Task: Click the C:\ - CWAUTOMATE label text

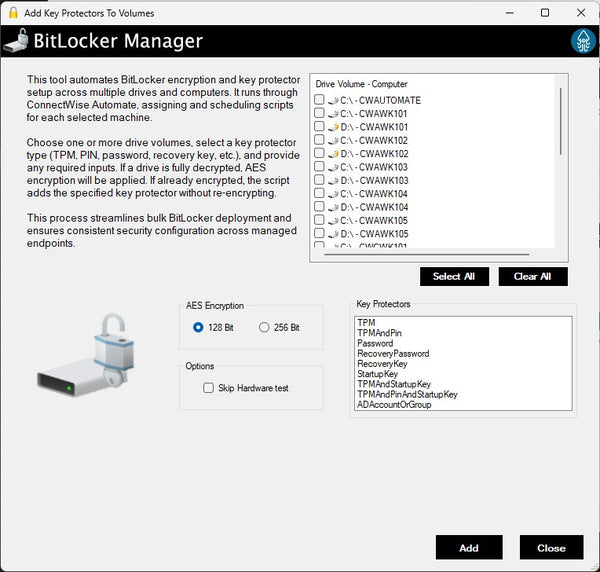Action: pyautogui.click(x=380, y=101)
